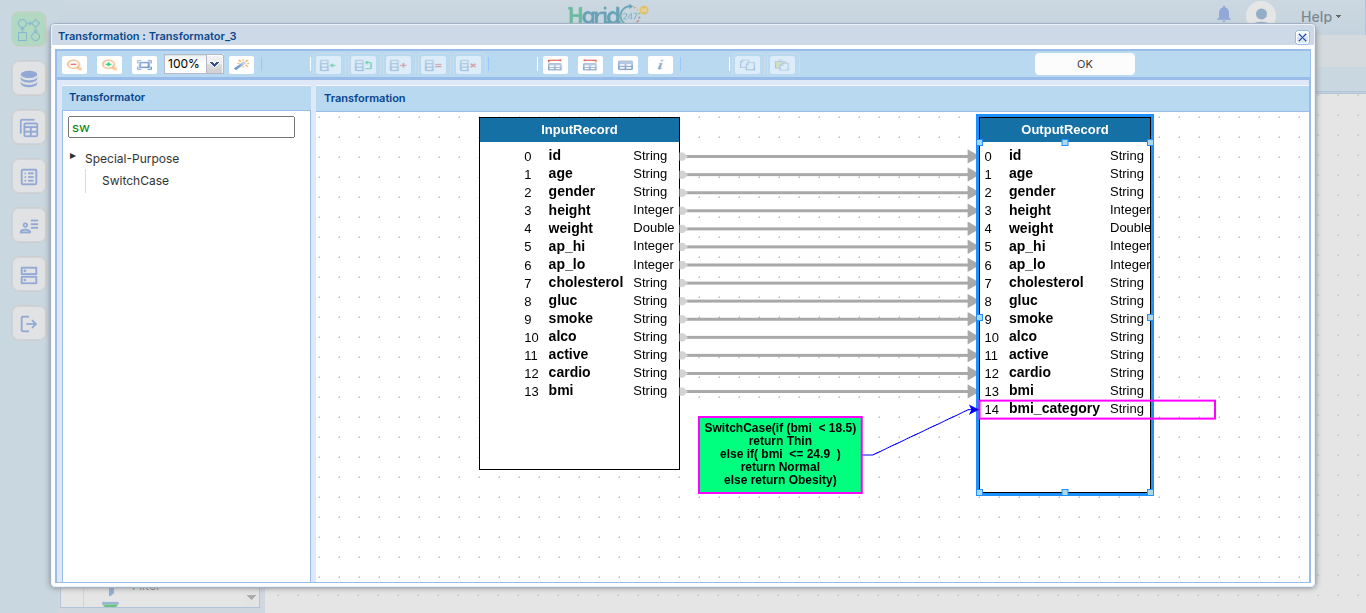Screen dimensions: 1366x613
Task: Click the server sidebar icon
Action: pyautogui.click(x=29, y=275)
